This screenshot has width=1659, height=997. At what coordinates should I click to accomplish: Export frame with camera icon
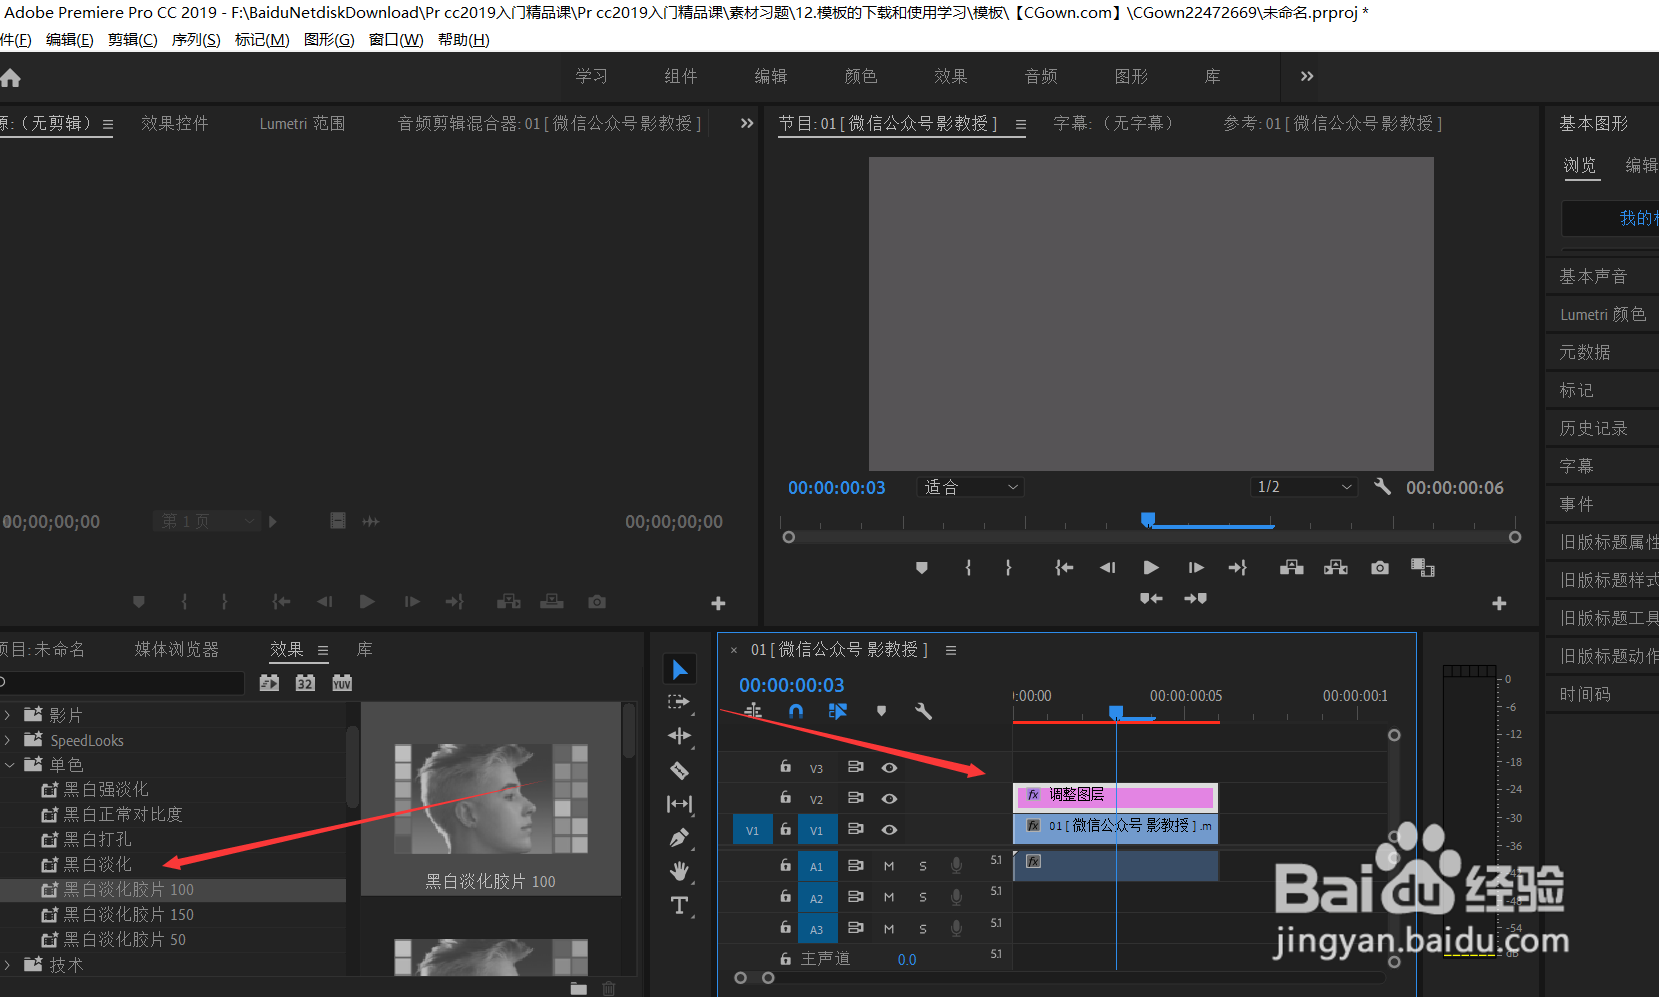point(1380,568)
